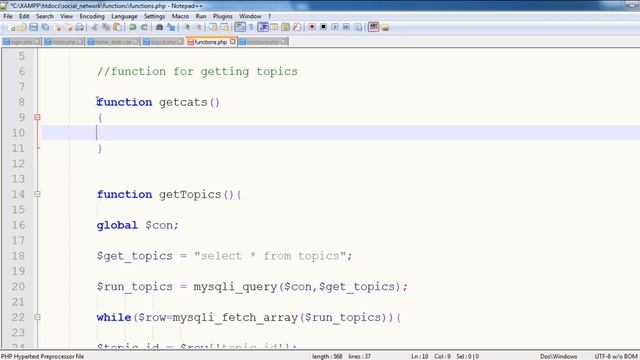This screenshot has width=640, height=360.
Task: Click Run Macro Multiple Times icon
Action: click(346, 27)
